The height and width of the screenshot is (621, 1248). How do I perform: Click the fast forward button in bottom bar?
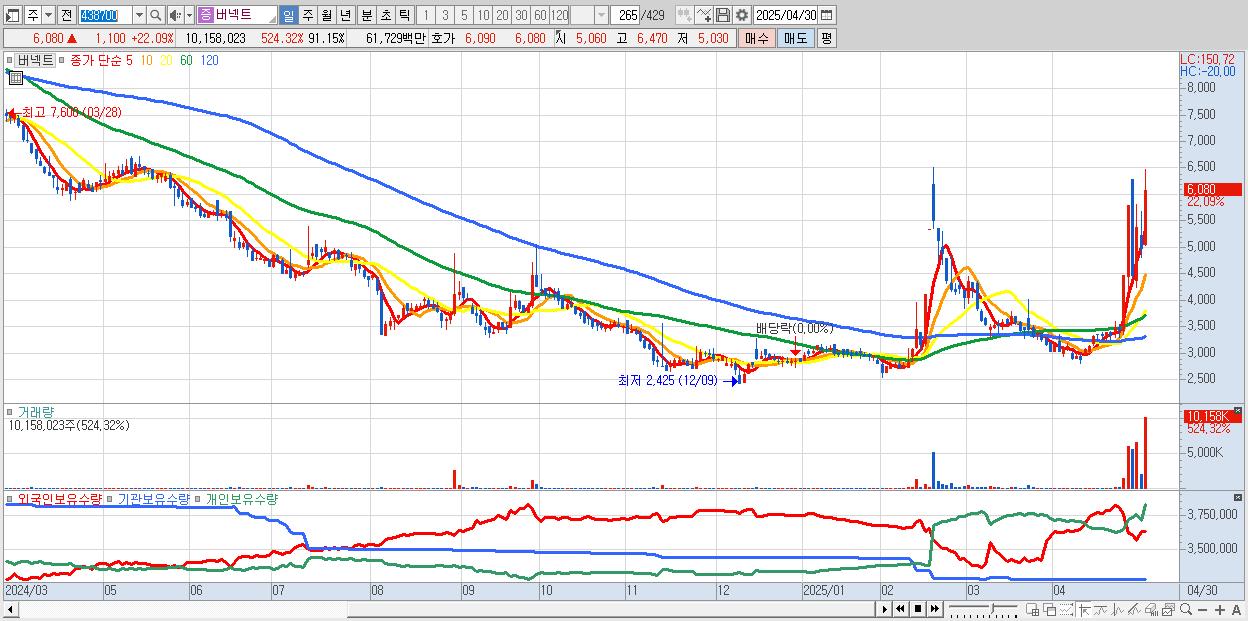tap(934, 609)
